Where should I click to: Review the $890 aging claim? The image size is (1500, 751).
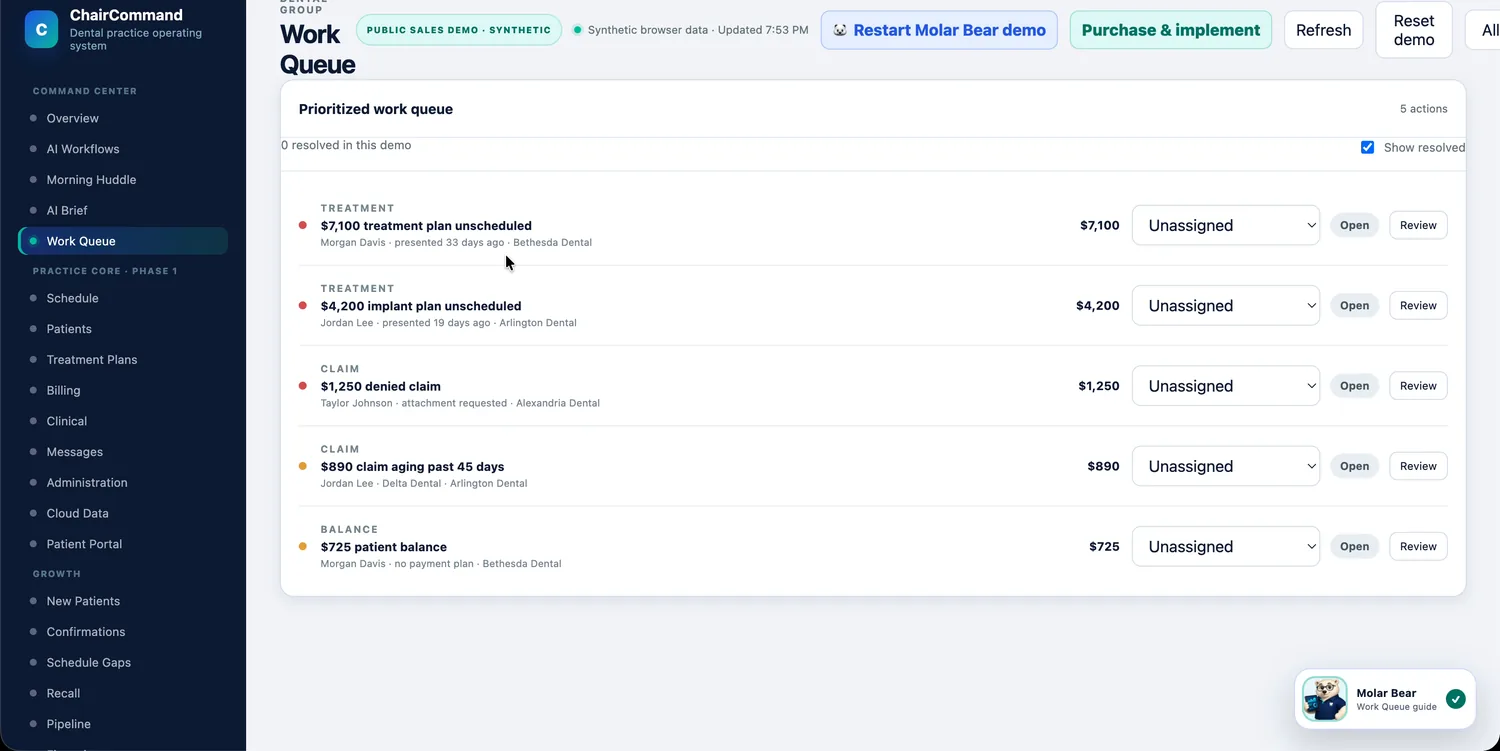click(1418, 466)
